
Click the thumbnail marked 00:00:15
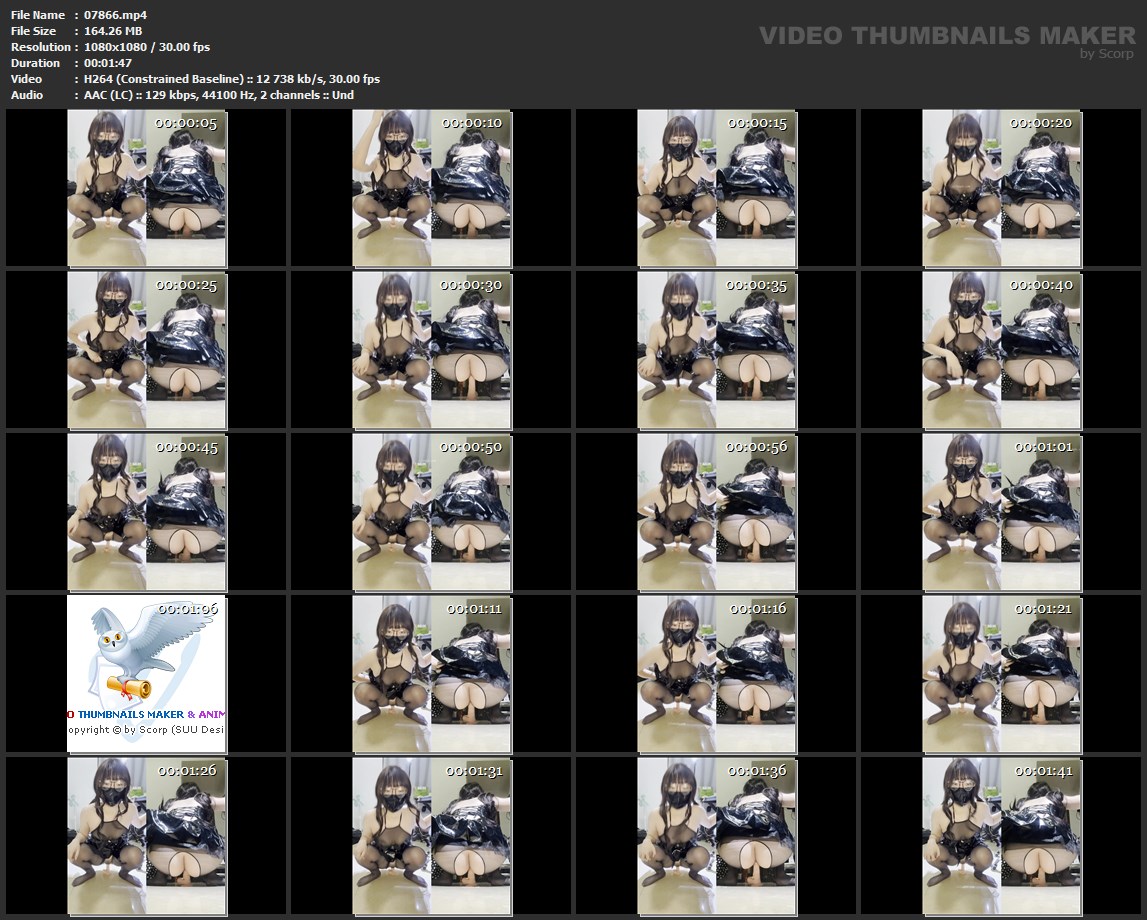click(x=717, y=189)
